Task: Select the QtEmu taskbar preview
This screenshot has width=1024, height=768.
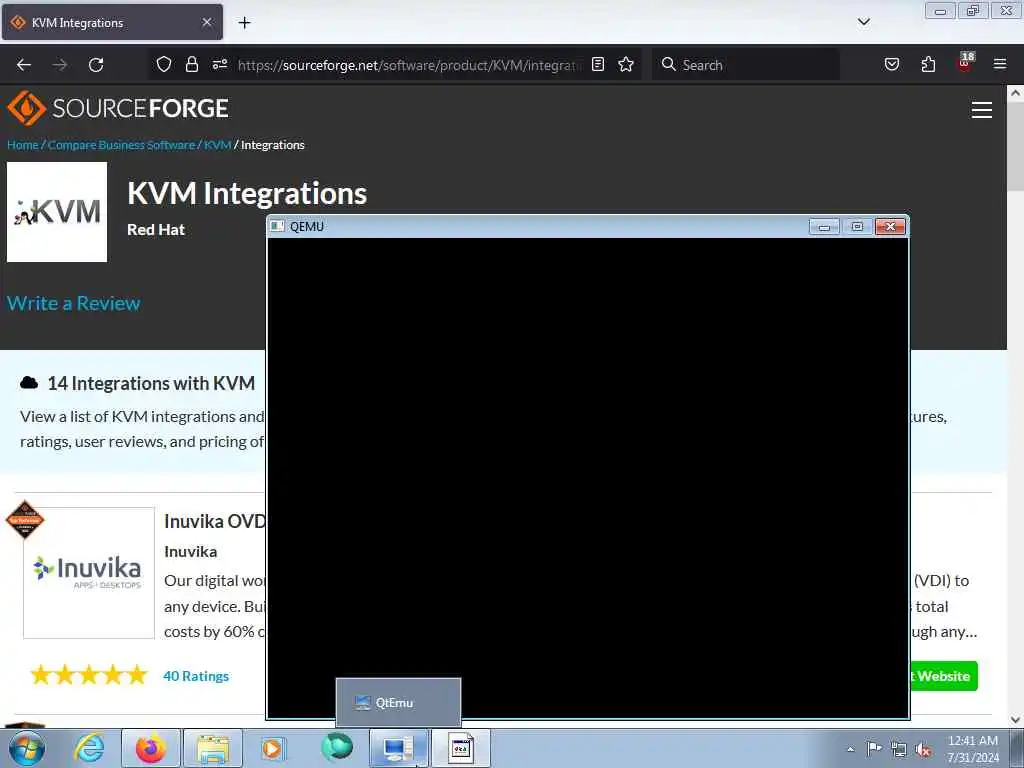Action: point(398,702)
